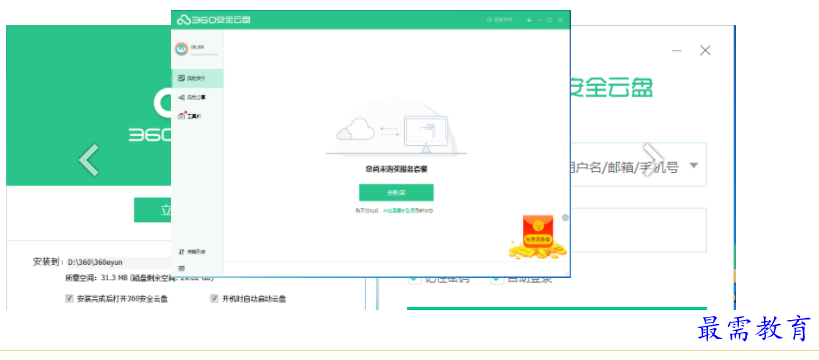Close the 360安全云盘 main window
The width and height of the screenshot is (819, 360).
point(560,20)
